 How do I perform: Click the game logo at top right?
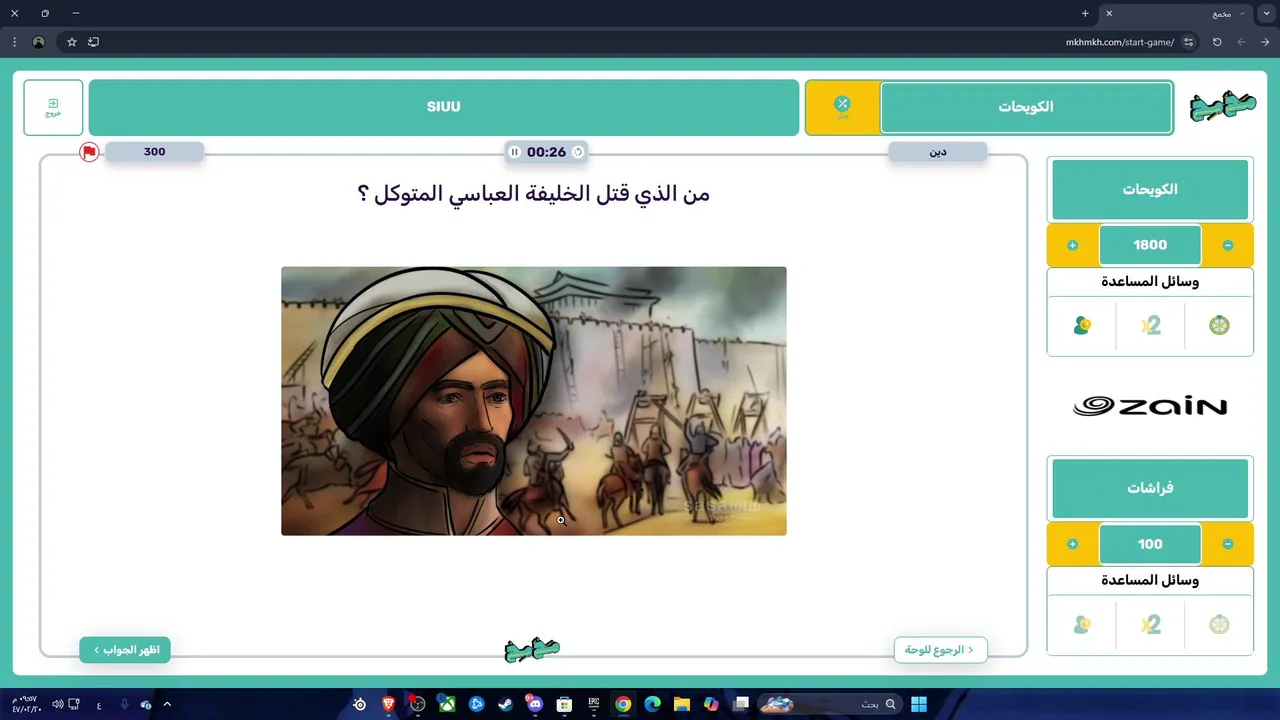point(1221,107)
